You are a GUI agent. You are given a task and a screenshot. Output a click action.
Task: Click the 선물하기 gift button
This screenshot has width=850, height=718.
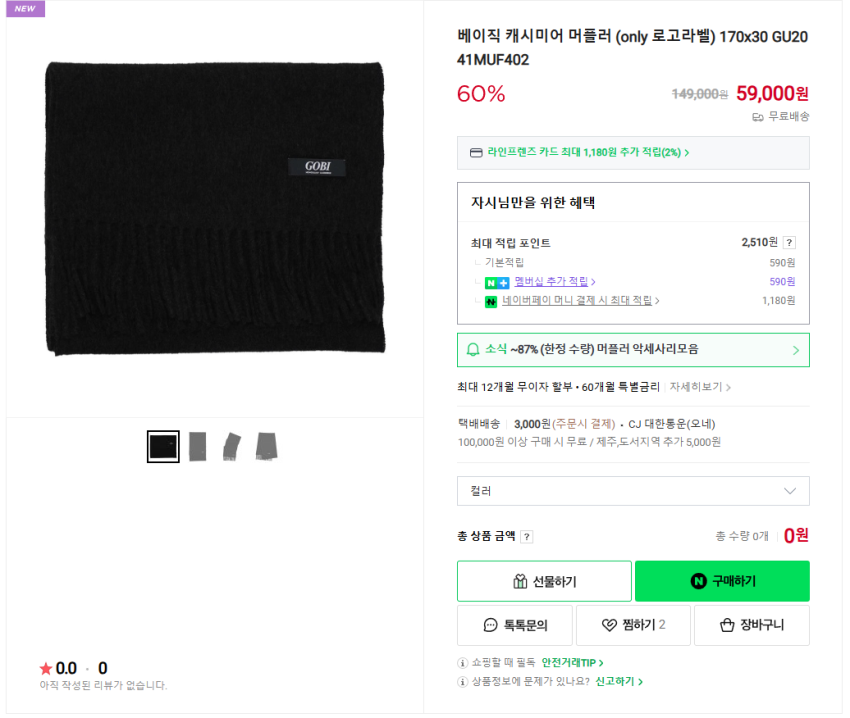coord(544,581)
